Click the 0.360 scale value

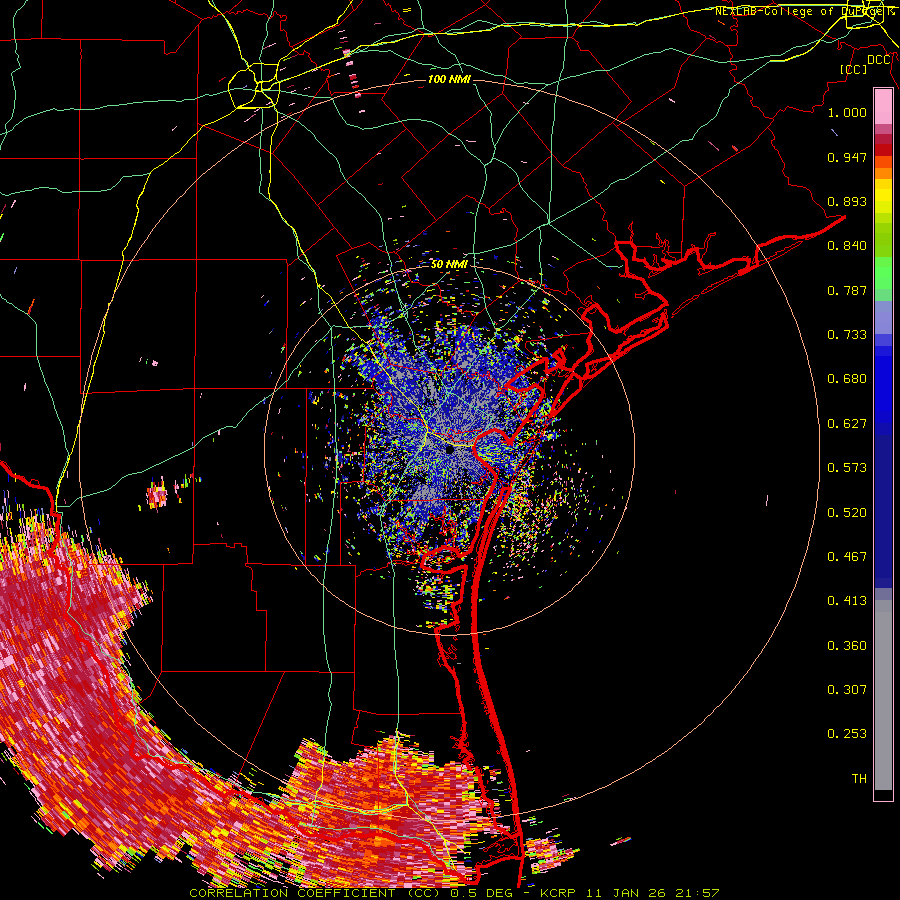(x=847, y=646)
